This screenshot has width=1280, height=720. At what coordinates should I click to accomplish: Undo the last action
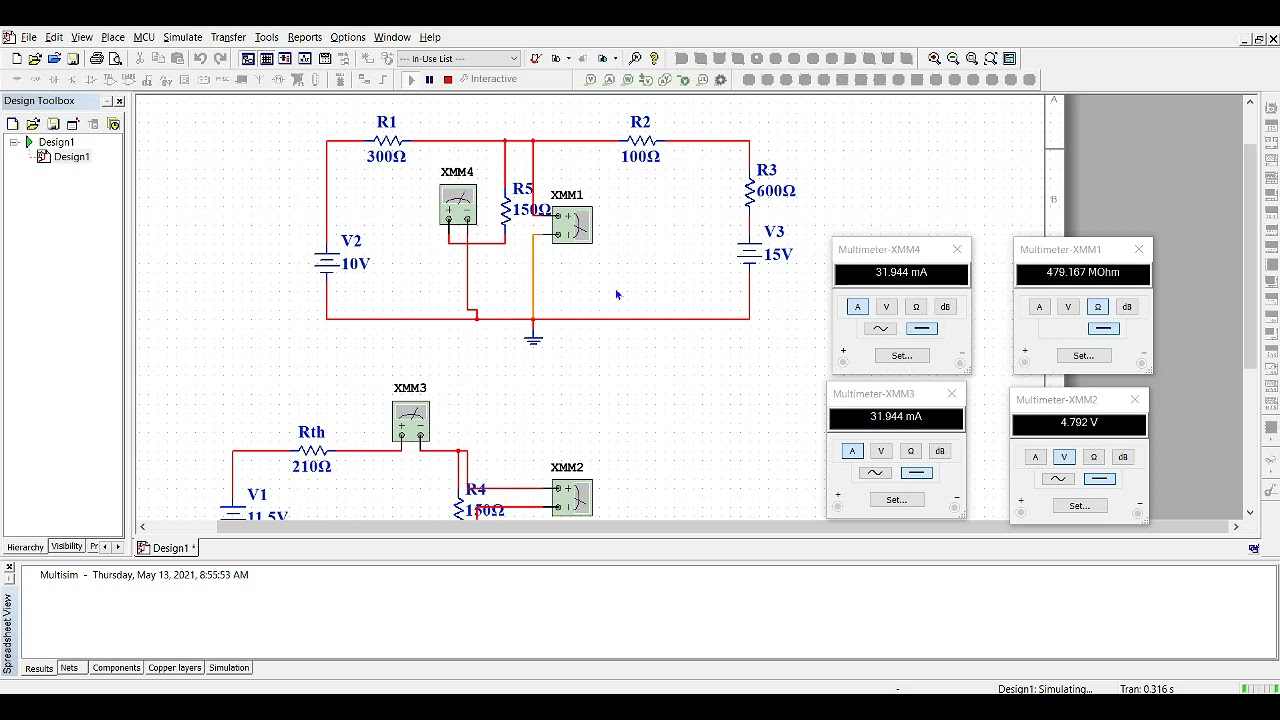(x=200, y=59)
